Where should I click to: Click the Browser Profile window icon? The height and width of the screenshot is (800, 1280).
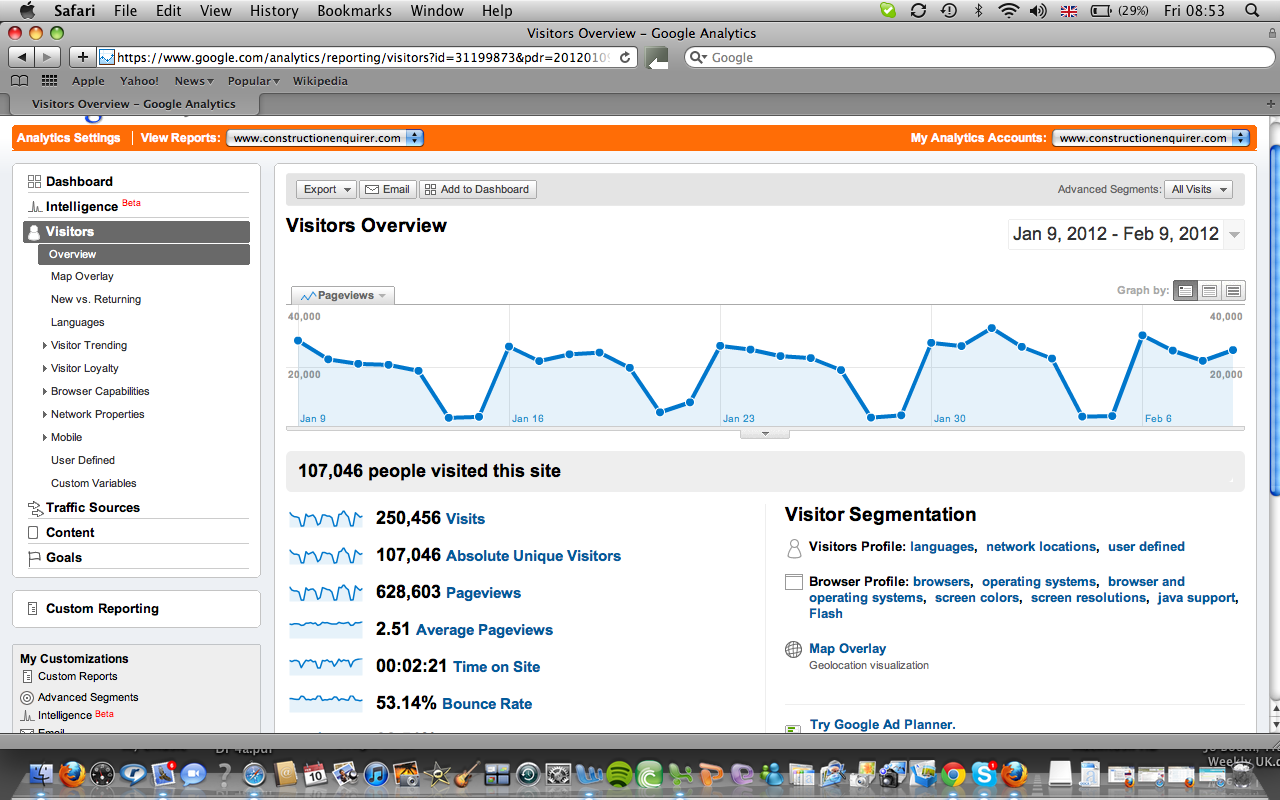coord(794,582)
